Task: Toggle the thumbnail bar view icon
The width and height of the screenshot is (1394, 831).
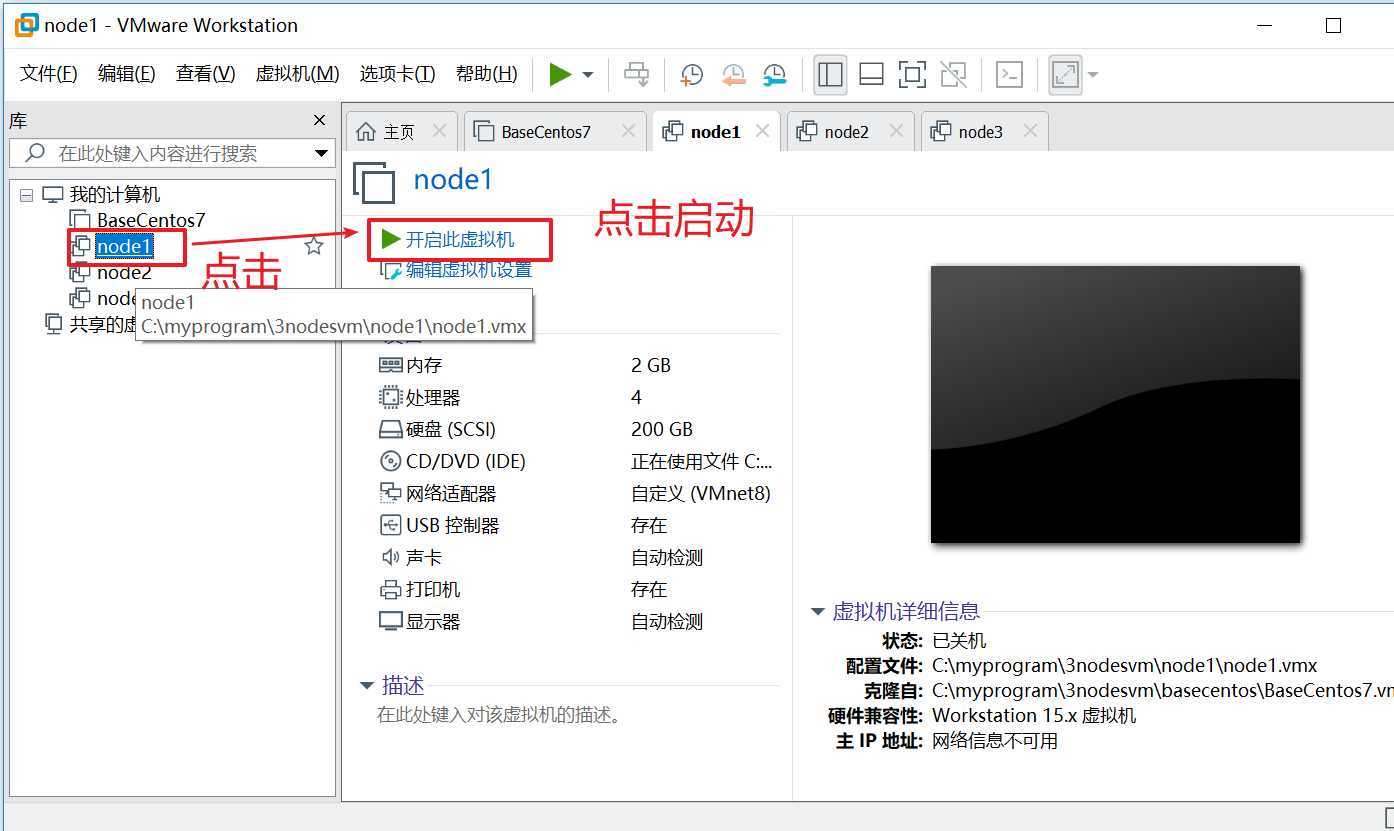Action: pos(871,74)
